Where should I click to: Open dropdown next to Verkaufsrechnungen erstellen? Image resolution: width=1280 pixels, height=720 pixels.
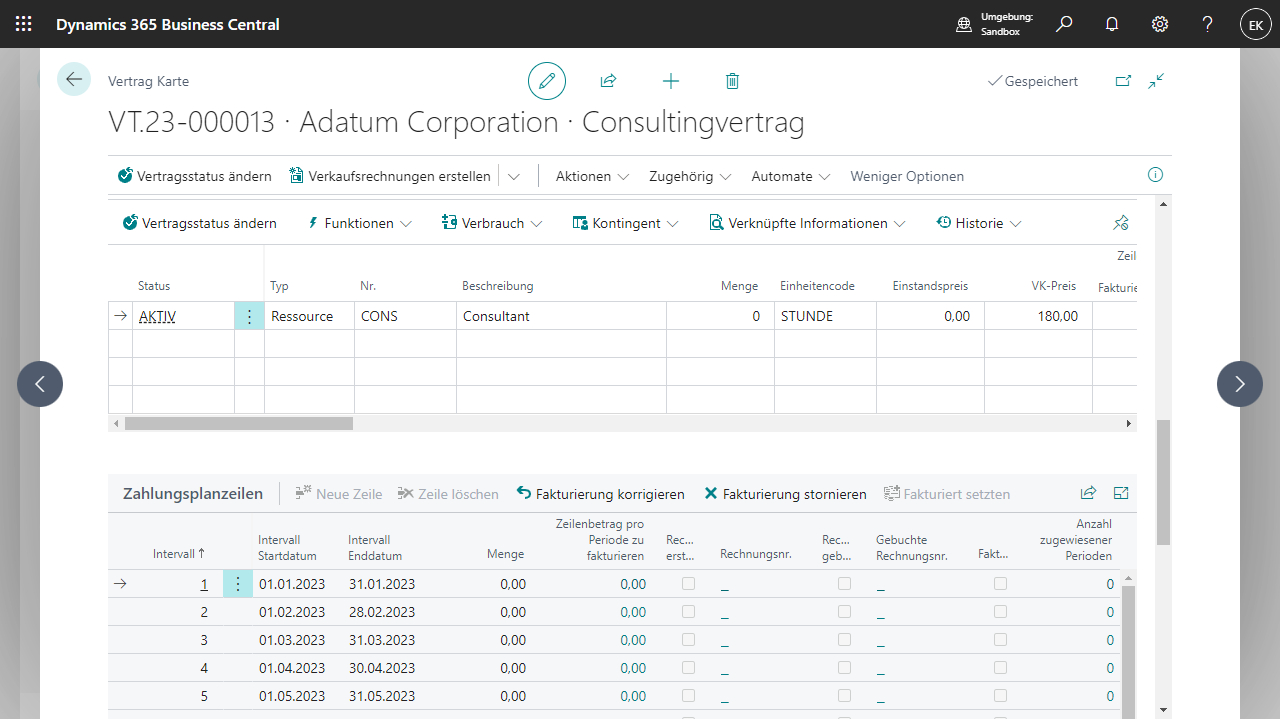[x=513, y=176]
